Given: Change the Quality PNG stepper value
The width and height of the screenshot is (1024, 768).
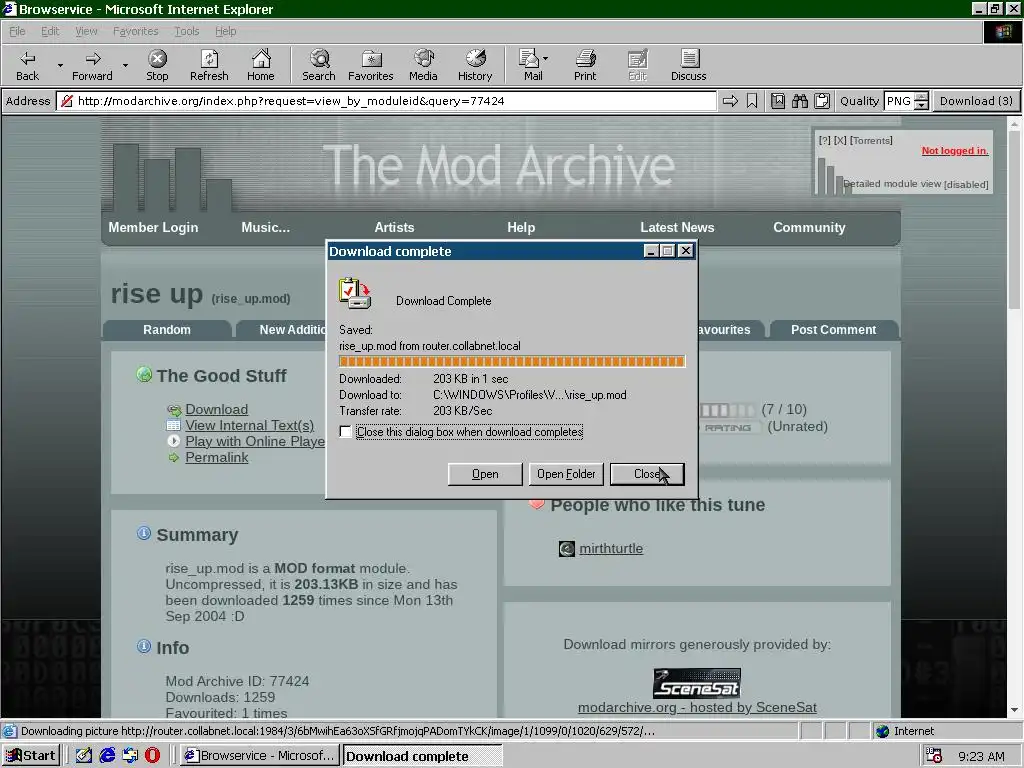Looking at the screenshot, I should (x=921, y=101).
